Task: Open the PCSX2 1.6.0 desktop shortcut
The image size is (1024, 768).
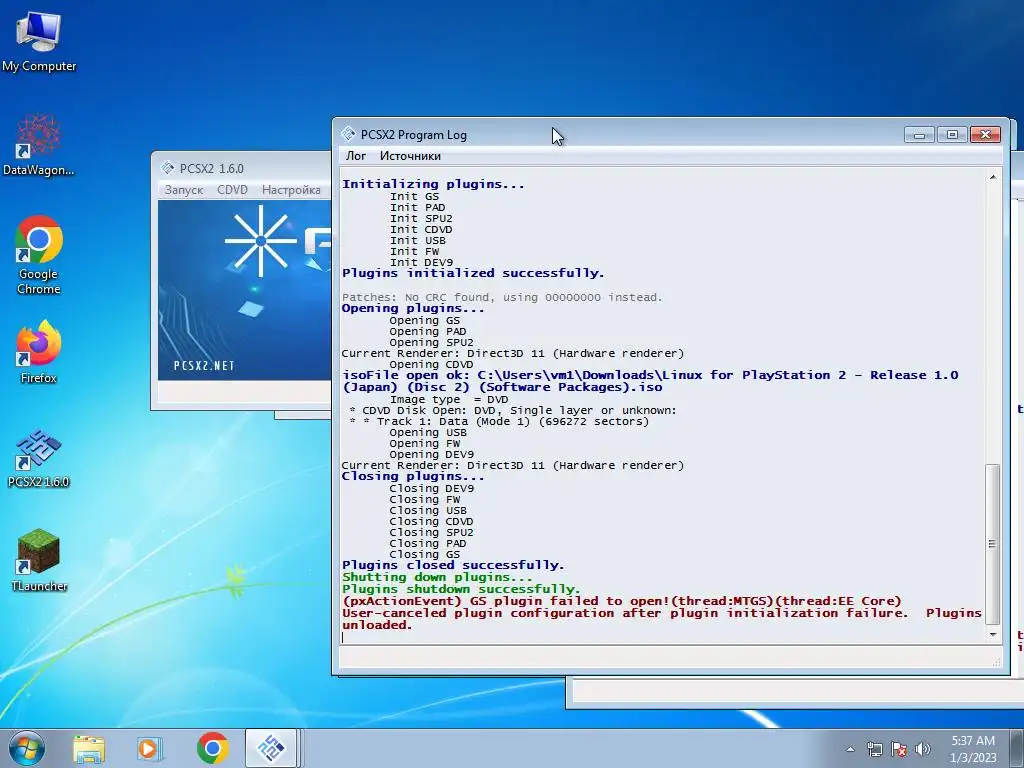Action: pos(39,457)
